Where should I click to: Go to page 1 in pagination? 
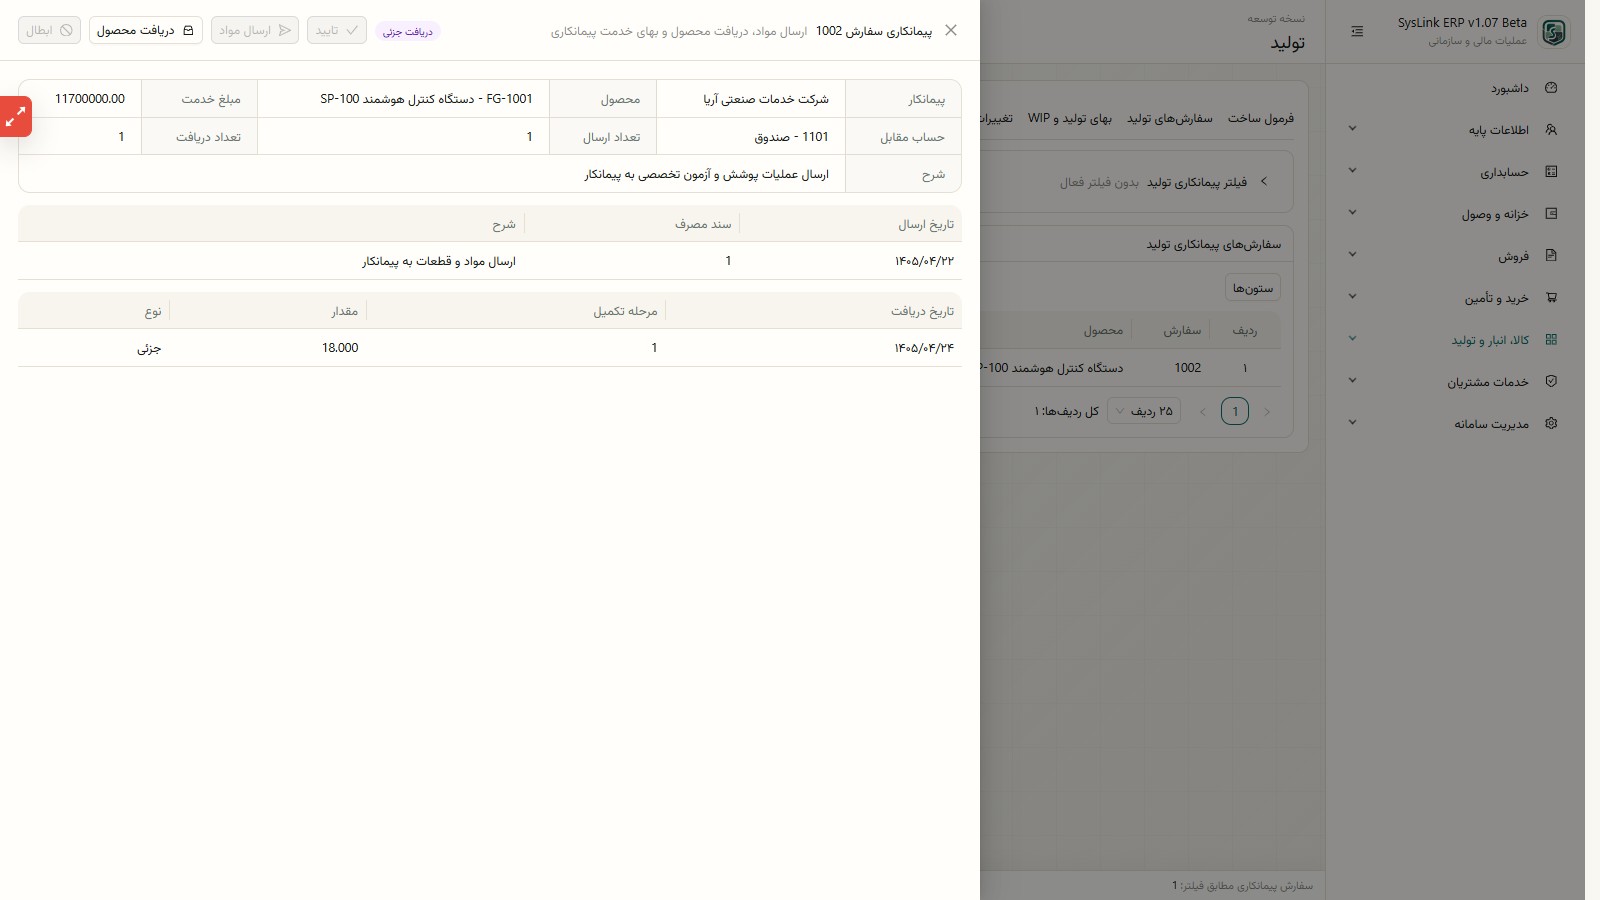(x=1235, y=411)
